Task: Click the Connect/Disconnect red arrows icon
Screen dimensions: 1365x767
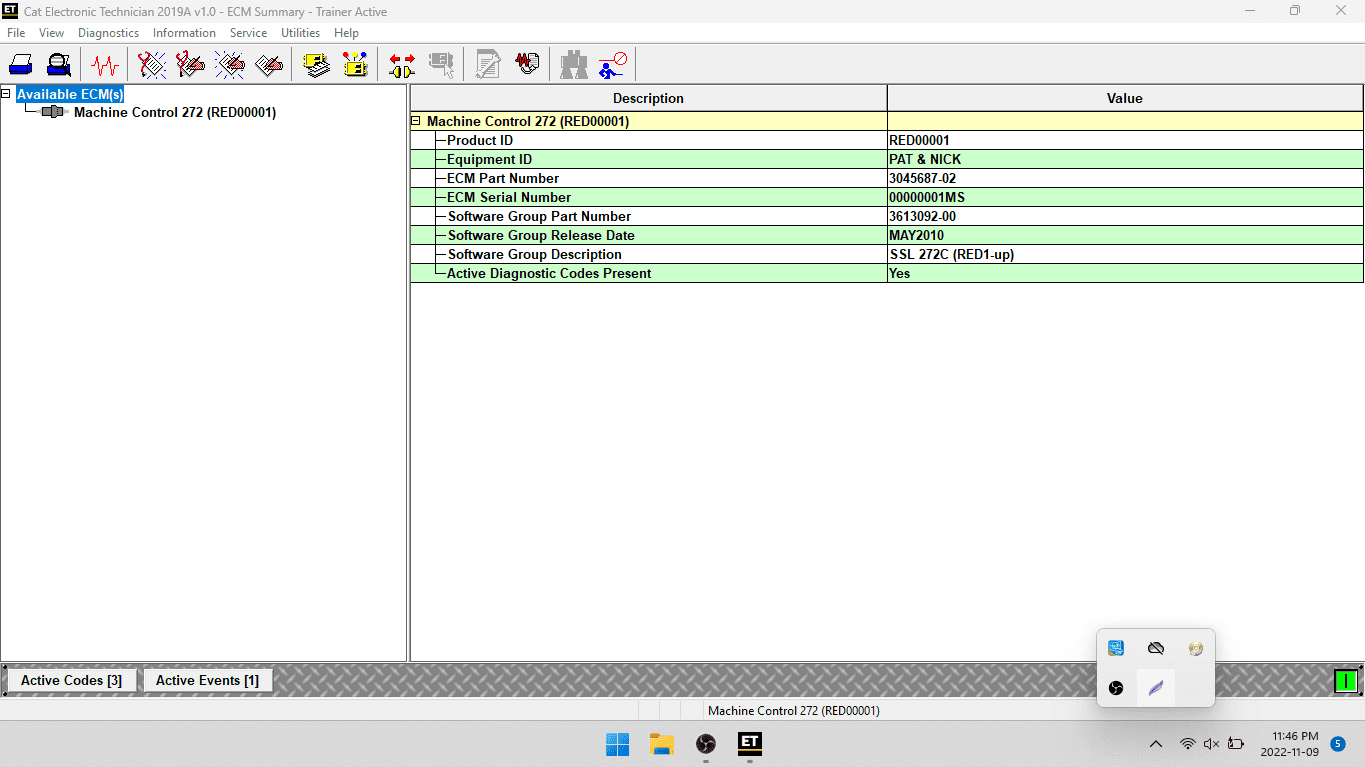Action: [x=402, y=65]
